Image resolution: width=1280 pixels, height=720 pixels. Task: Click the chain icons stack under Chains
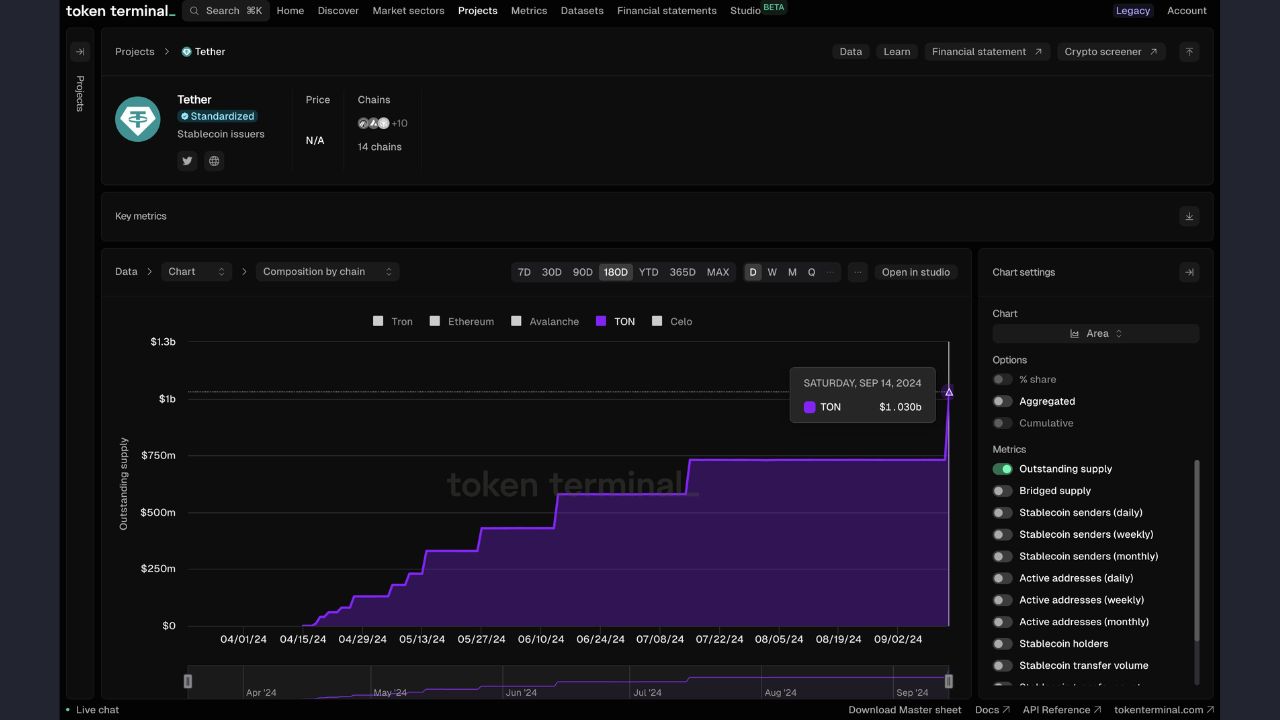pyautogui.click(x=374, y=123)
